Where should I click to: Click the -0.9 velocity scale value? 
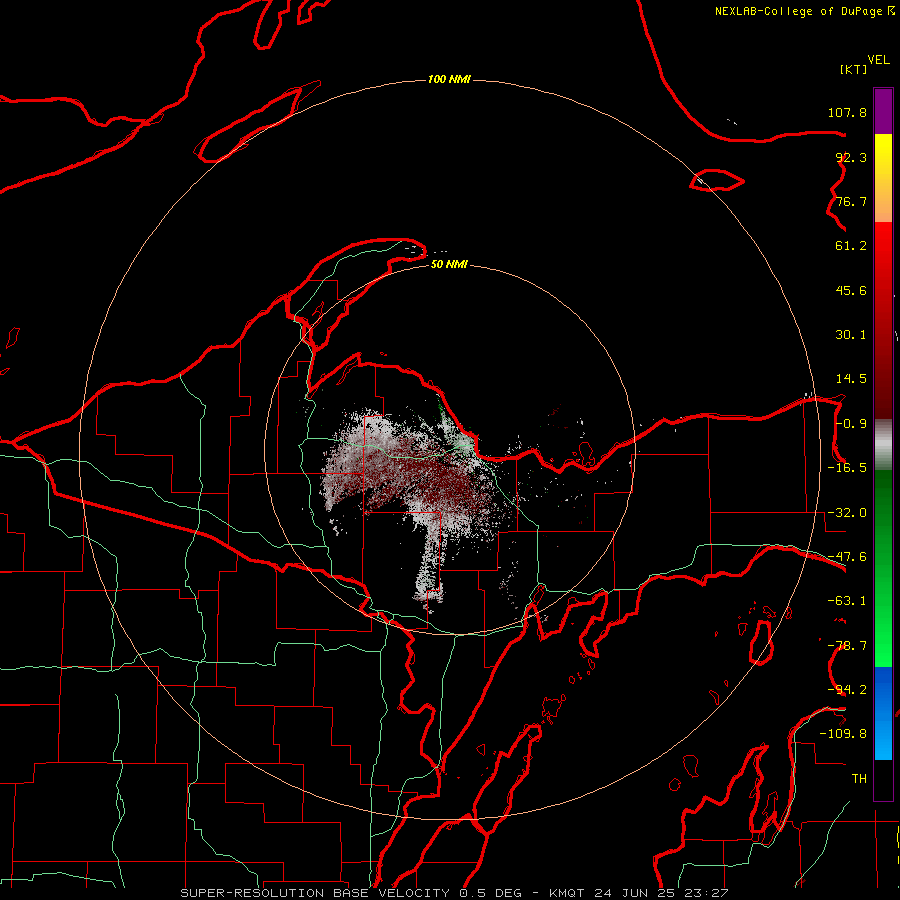[x=851, y=424]
